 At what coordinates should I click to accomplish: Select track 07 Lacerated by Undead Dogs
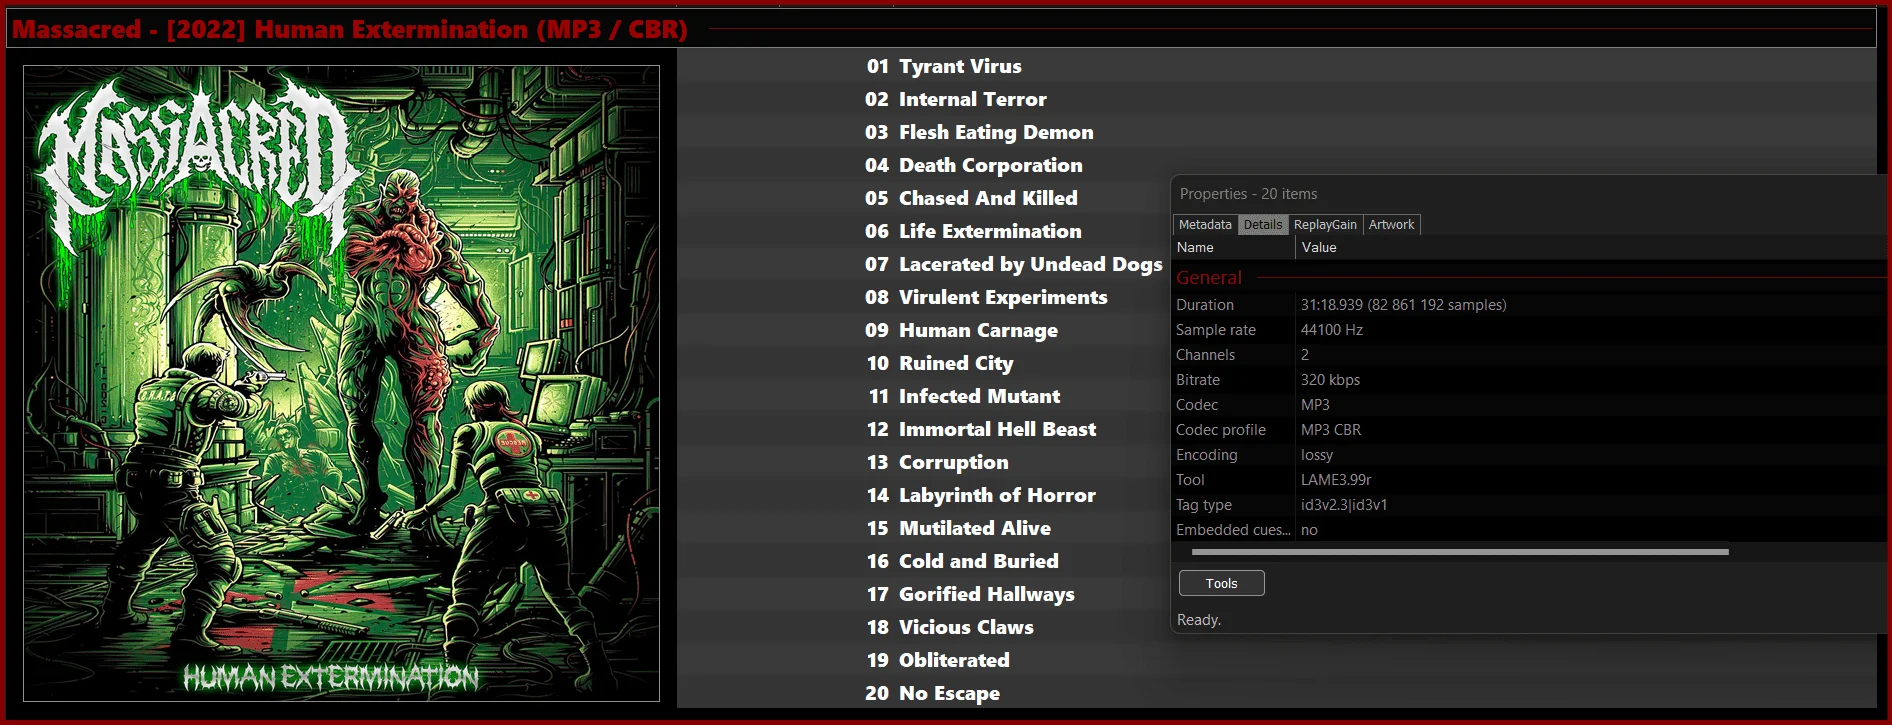click(x=1013, y=264)
